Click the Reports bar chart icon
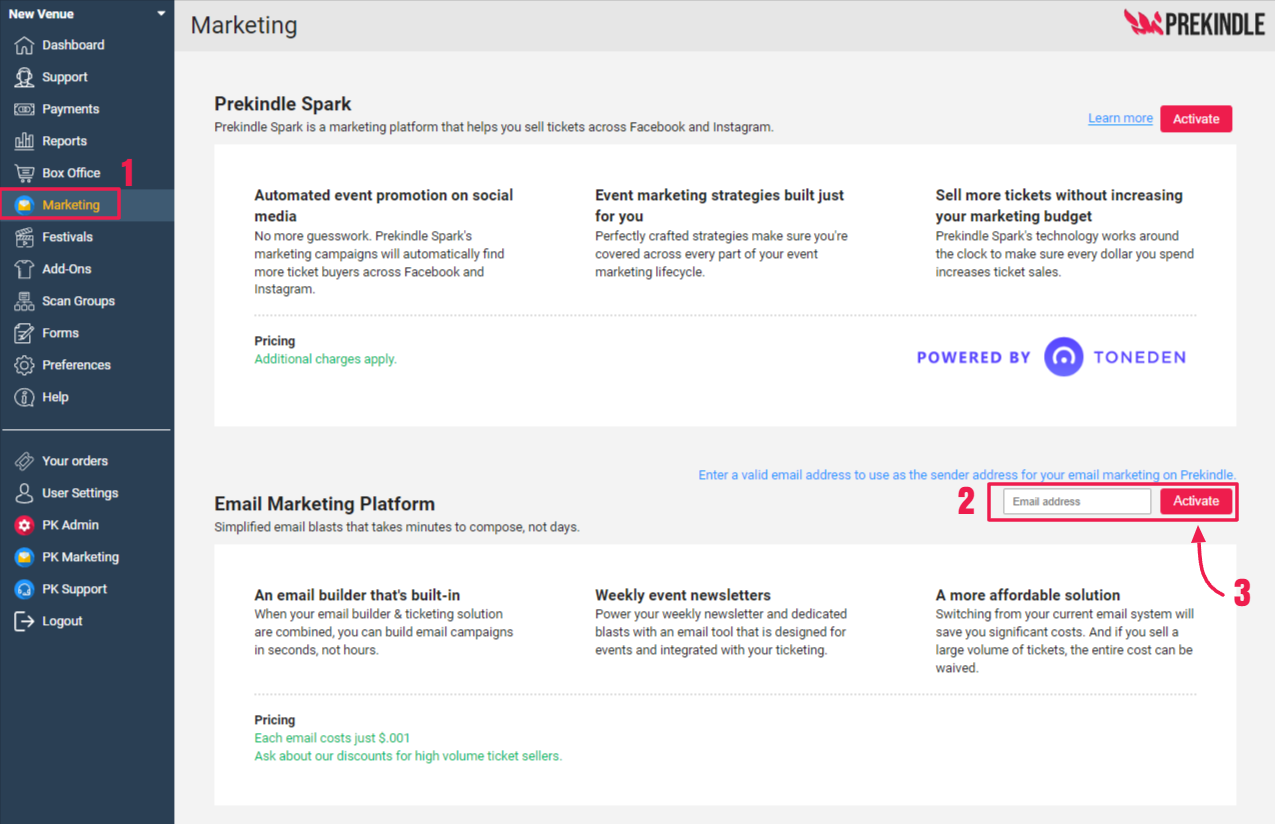 coord(24,141)
